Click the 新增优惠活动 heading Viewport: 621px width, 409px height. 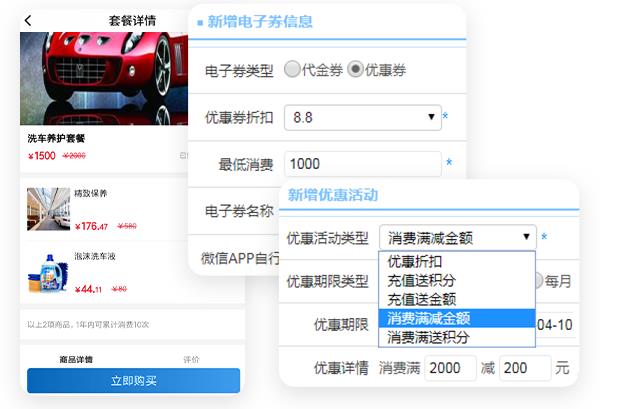[333, 195]
